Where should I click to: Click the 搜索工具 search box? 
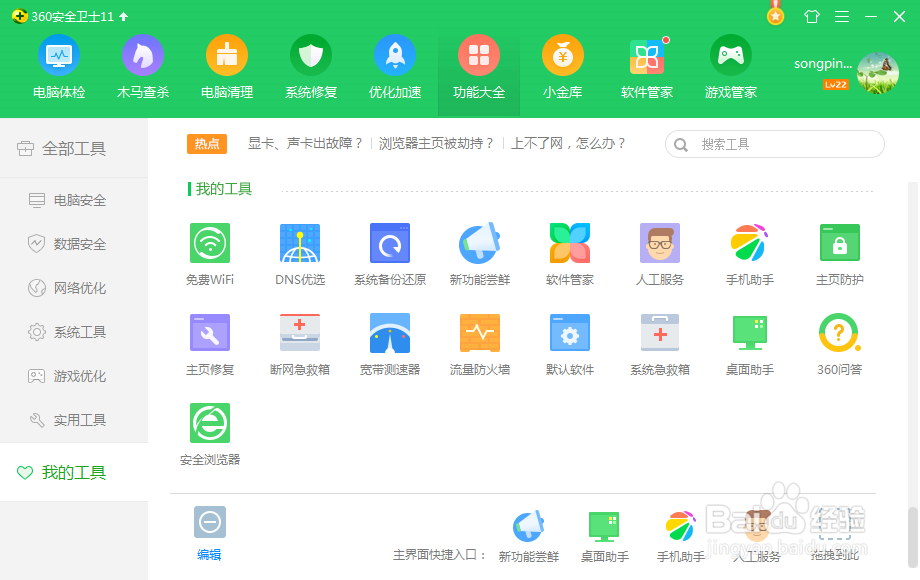pyautogui.click(x=775, y=144)
